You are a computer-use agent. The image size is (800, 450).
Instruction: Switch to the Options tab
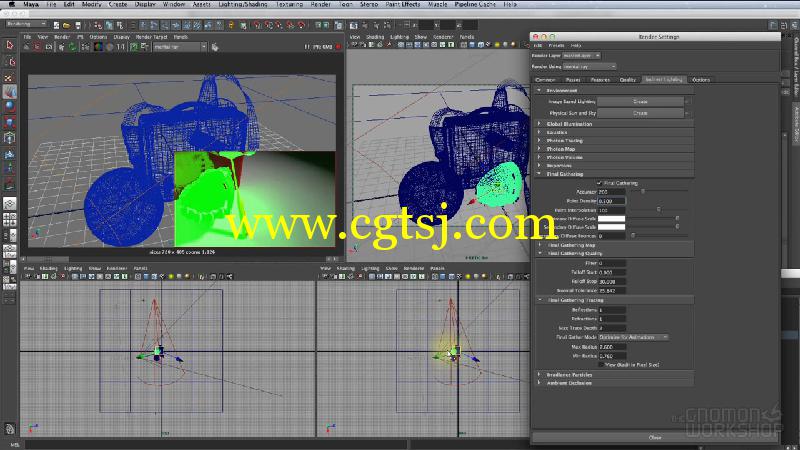(x=701, y=80)
